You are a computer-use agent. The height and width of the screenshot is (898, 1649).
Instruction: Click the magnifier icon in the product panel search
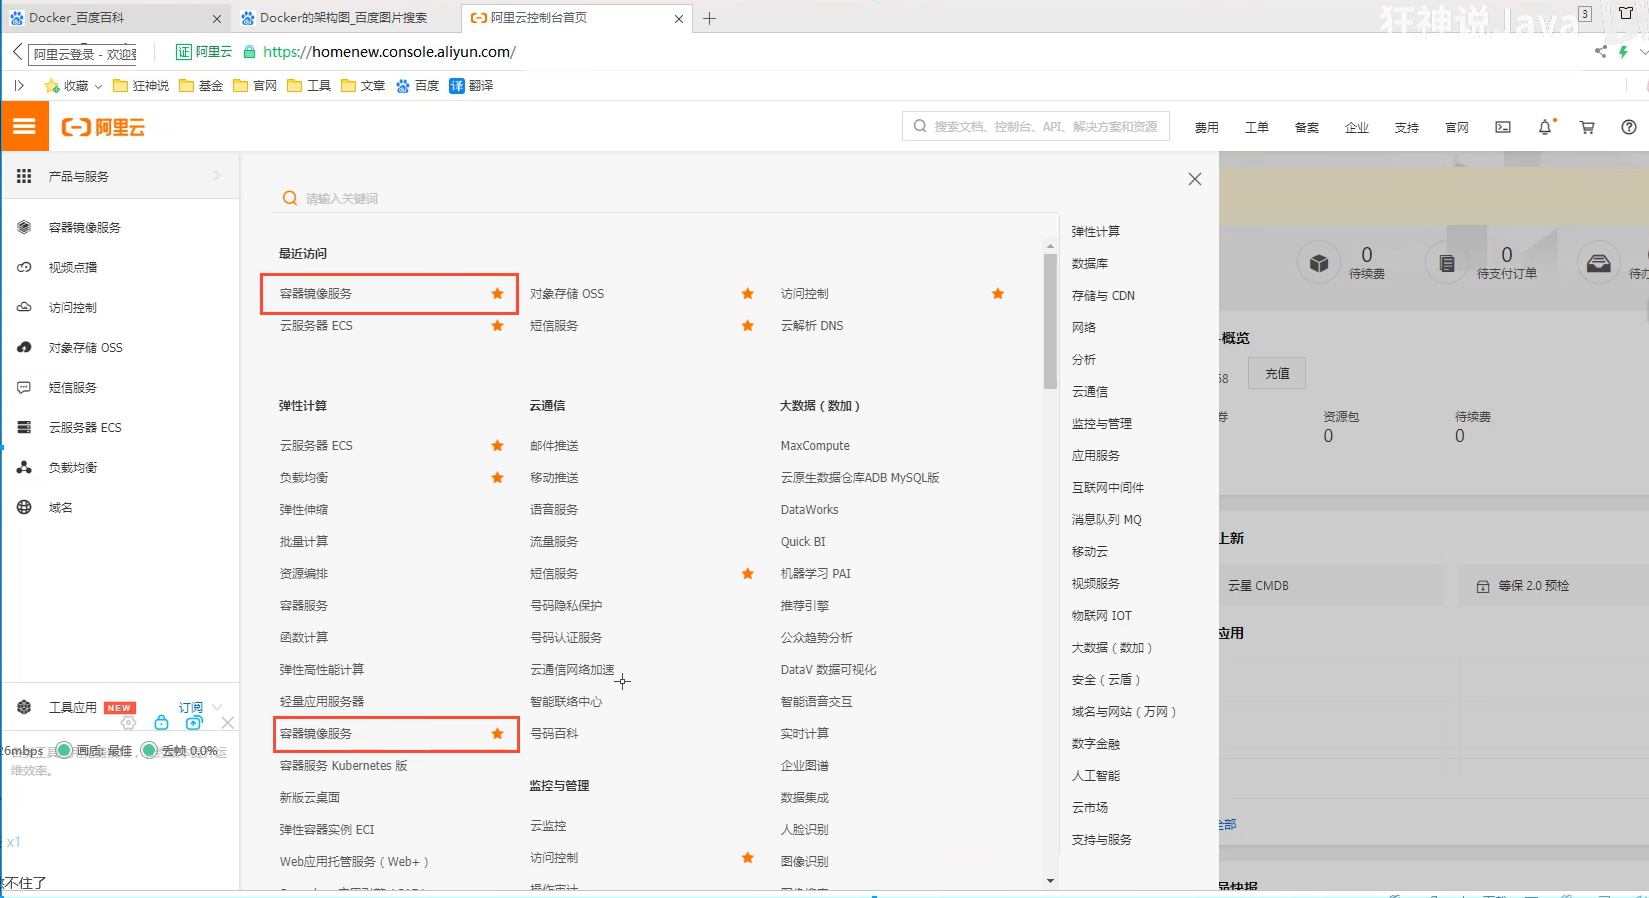coord(290,198)
